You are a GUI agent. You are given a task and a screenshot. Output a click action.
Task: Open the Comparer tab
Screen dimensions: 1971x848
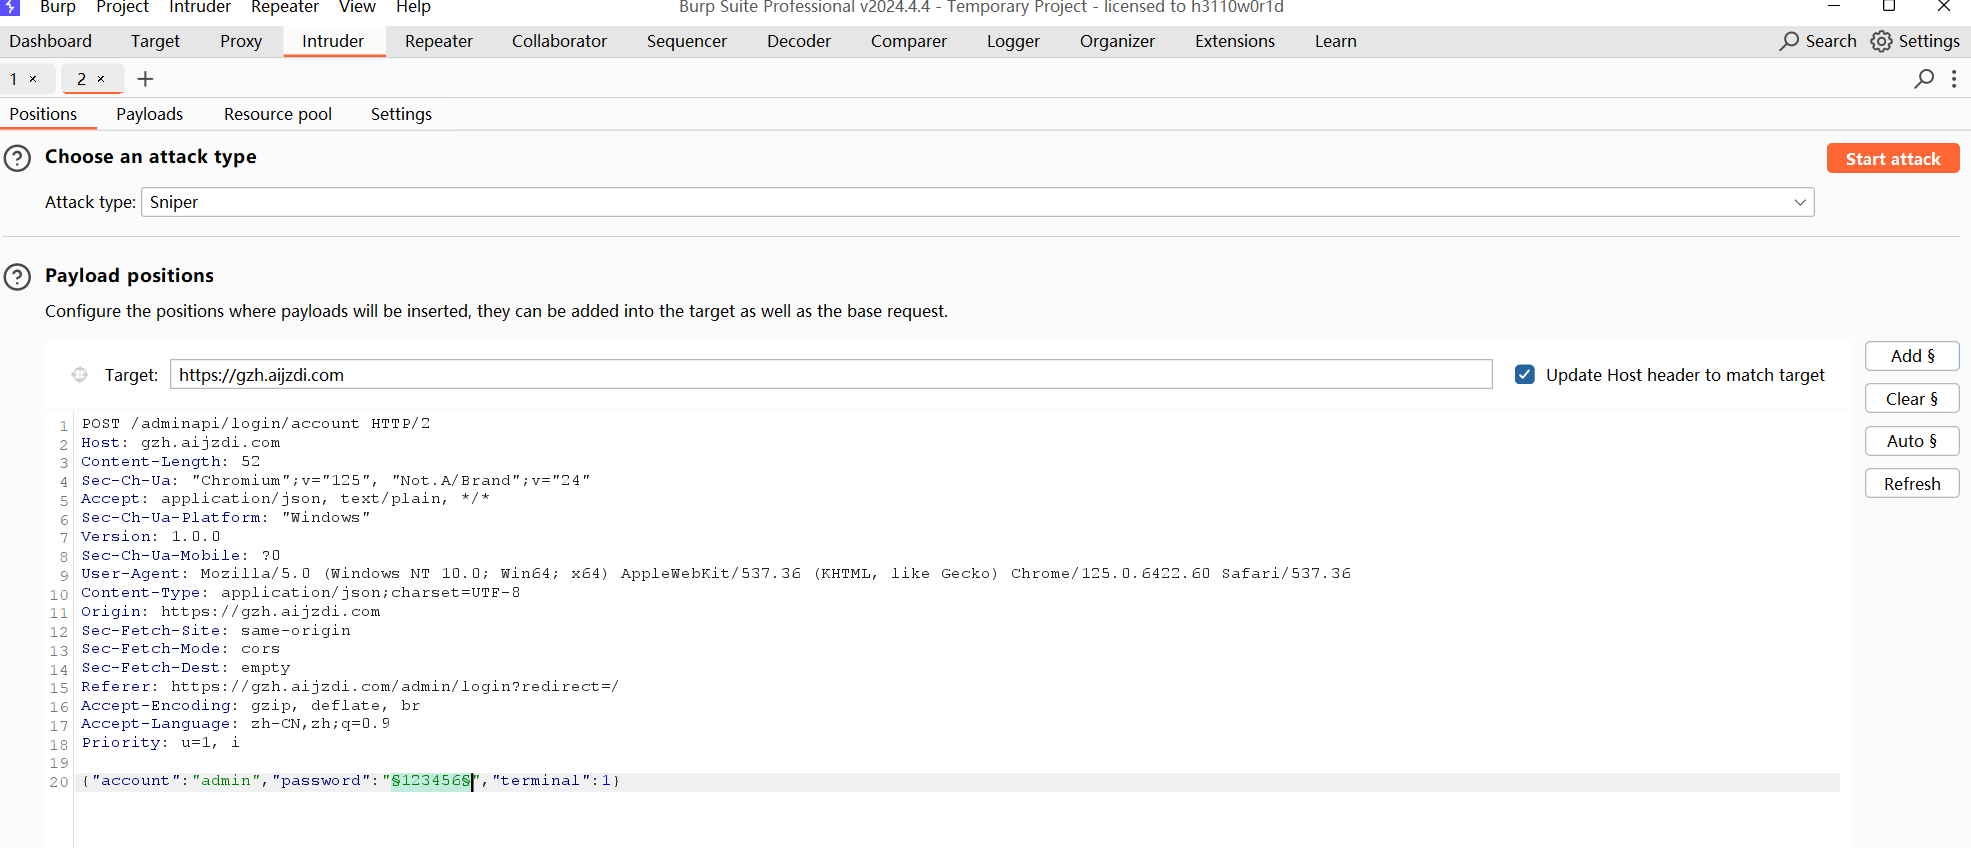coord(909,41)
